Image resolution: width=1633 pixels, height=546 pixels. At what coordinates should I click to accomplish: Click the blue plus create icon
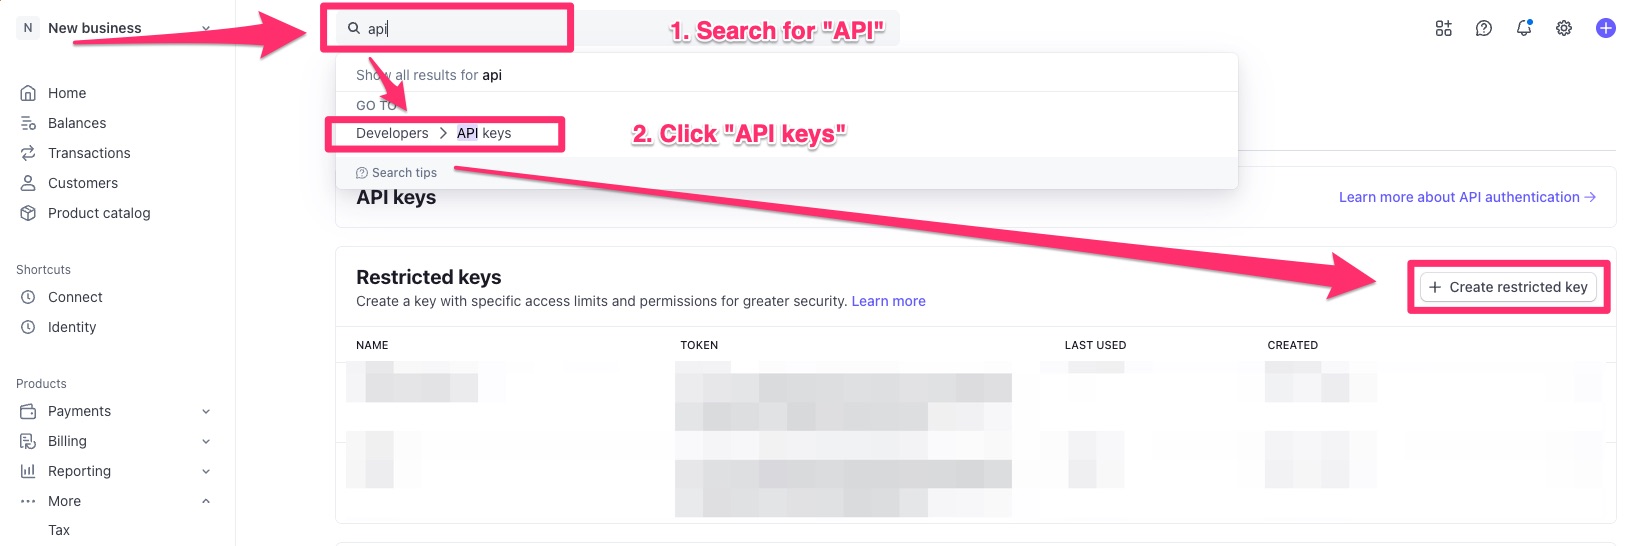tap(1606, 28)
